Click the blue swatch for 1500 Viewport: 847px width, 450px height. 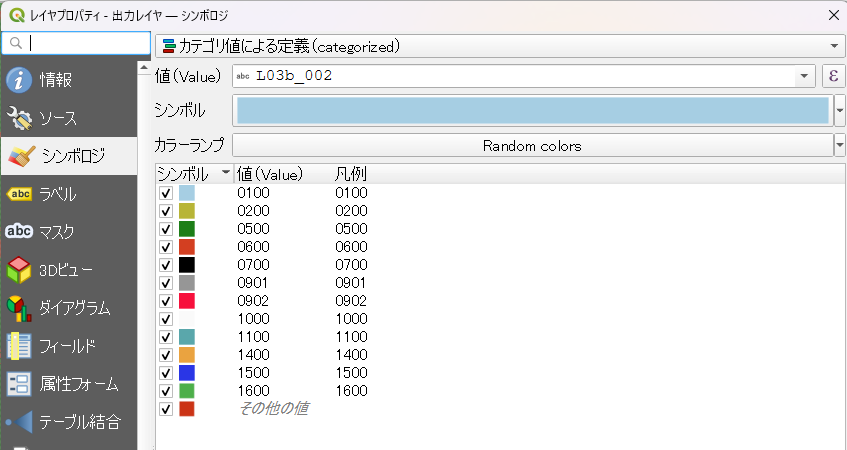click(x=187, y=373)
